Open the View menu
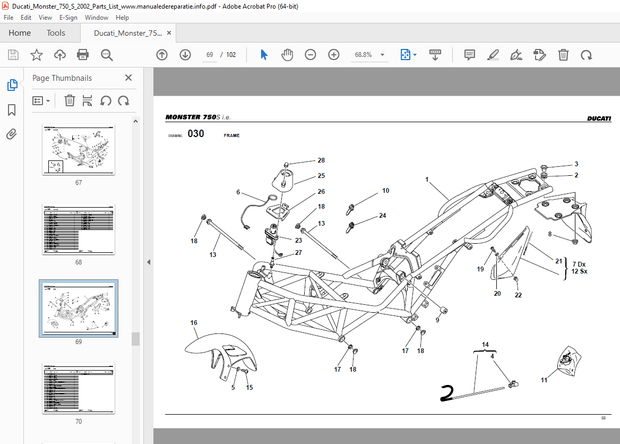620x444 pixels. (45, 17)
